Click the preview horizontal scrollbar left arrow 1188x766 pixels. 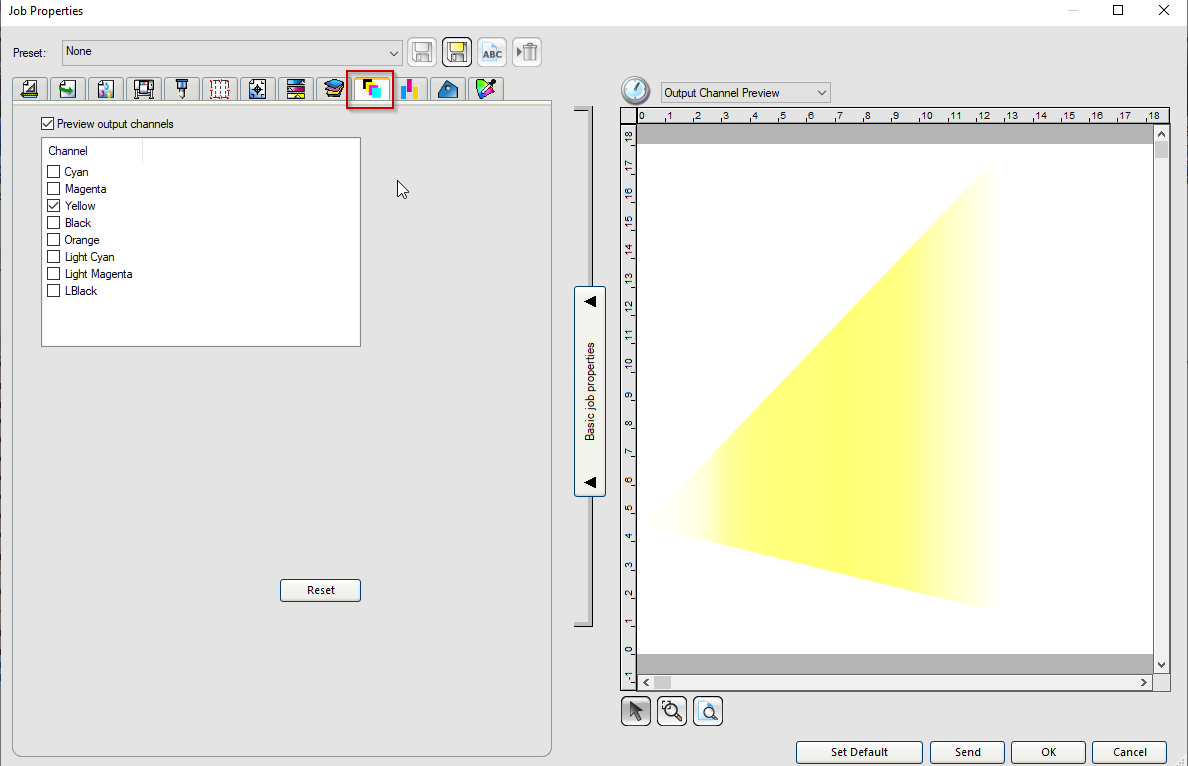[646, 683]
